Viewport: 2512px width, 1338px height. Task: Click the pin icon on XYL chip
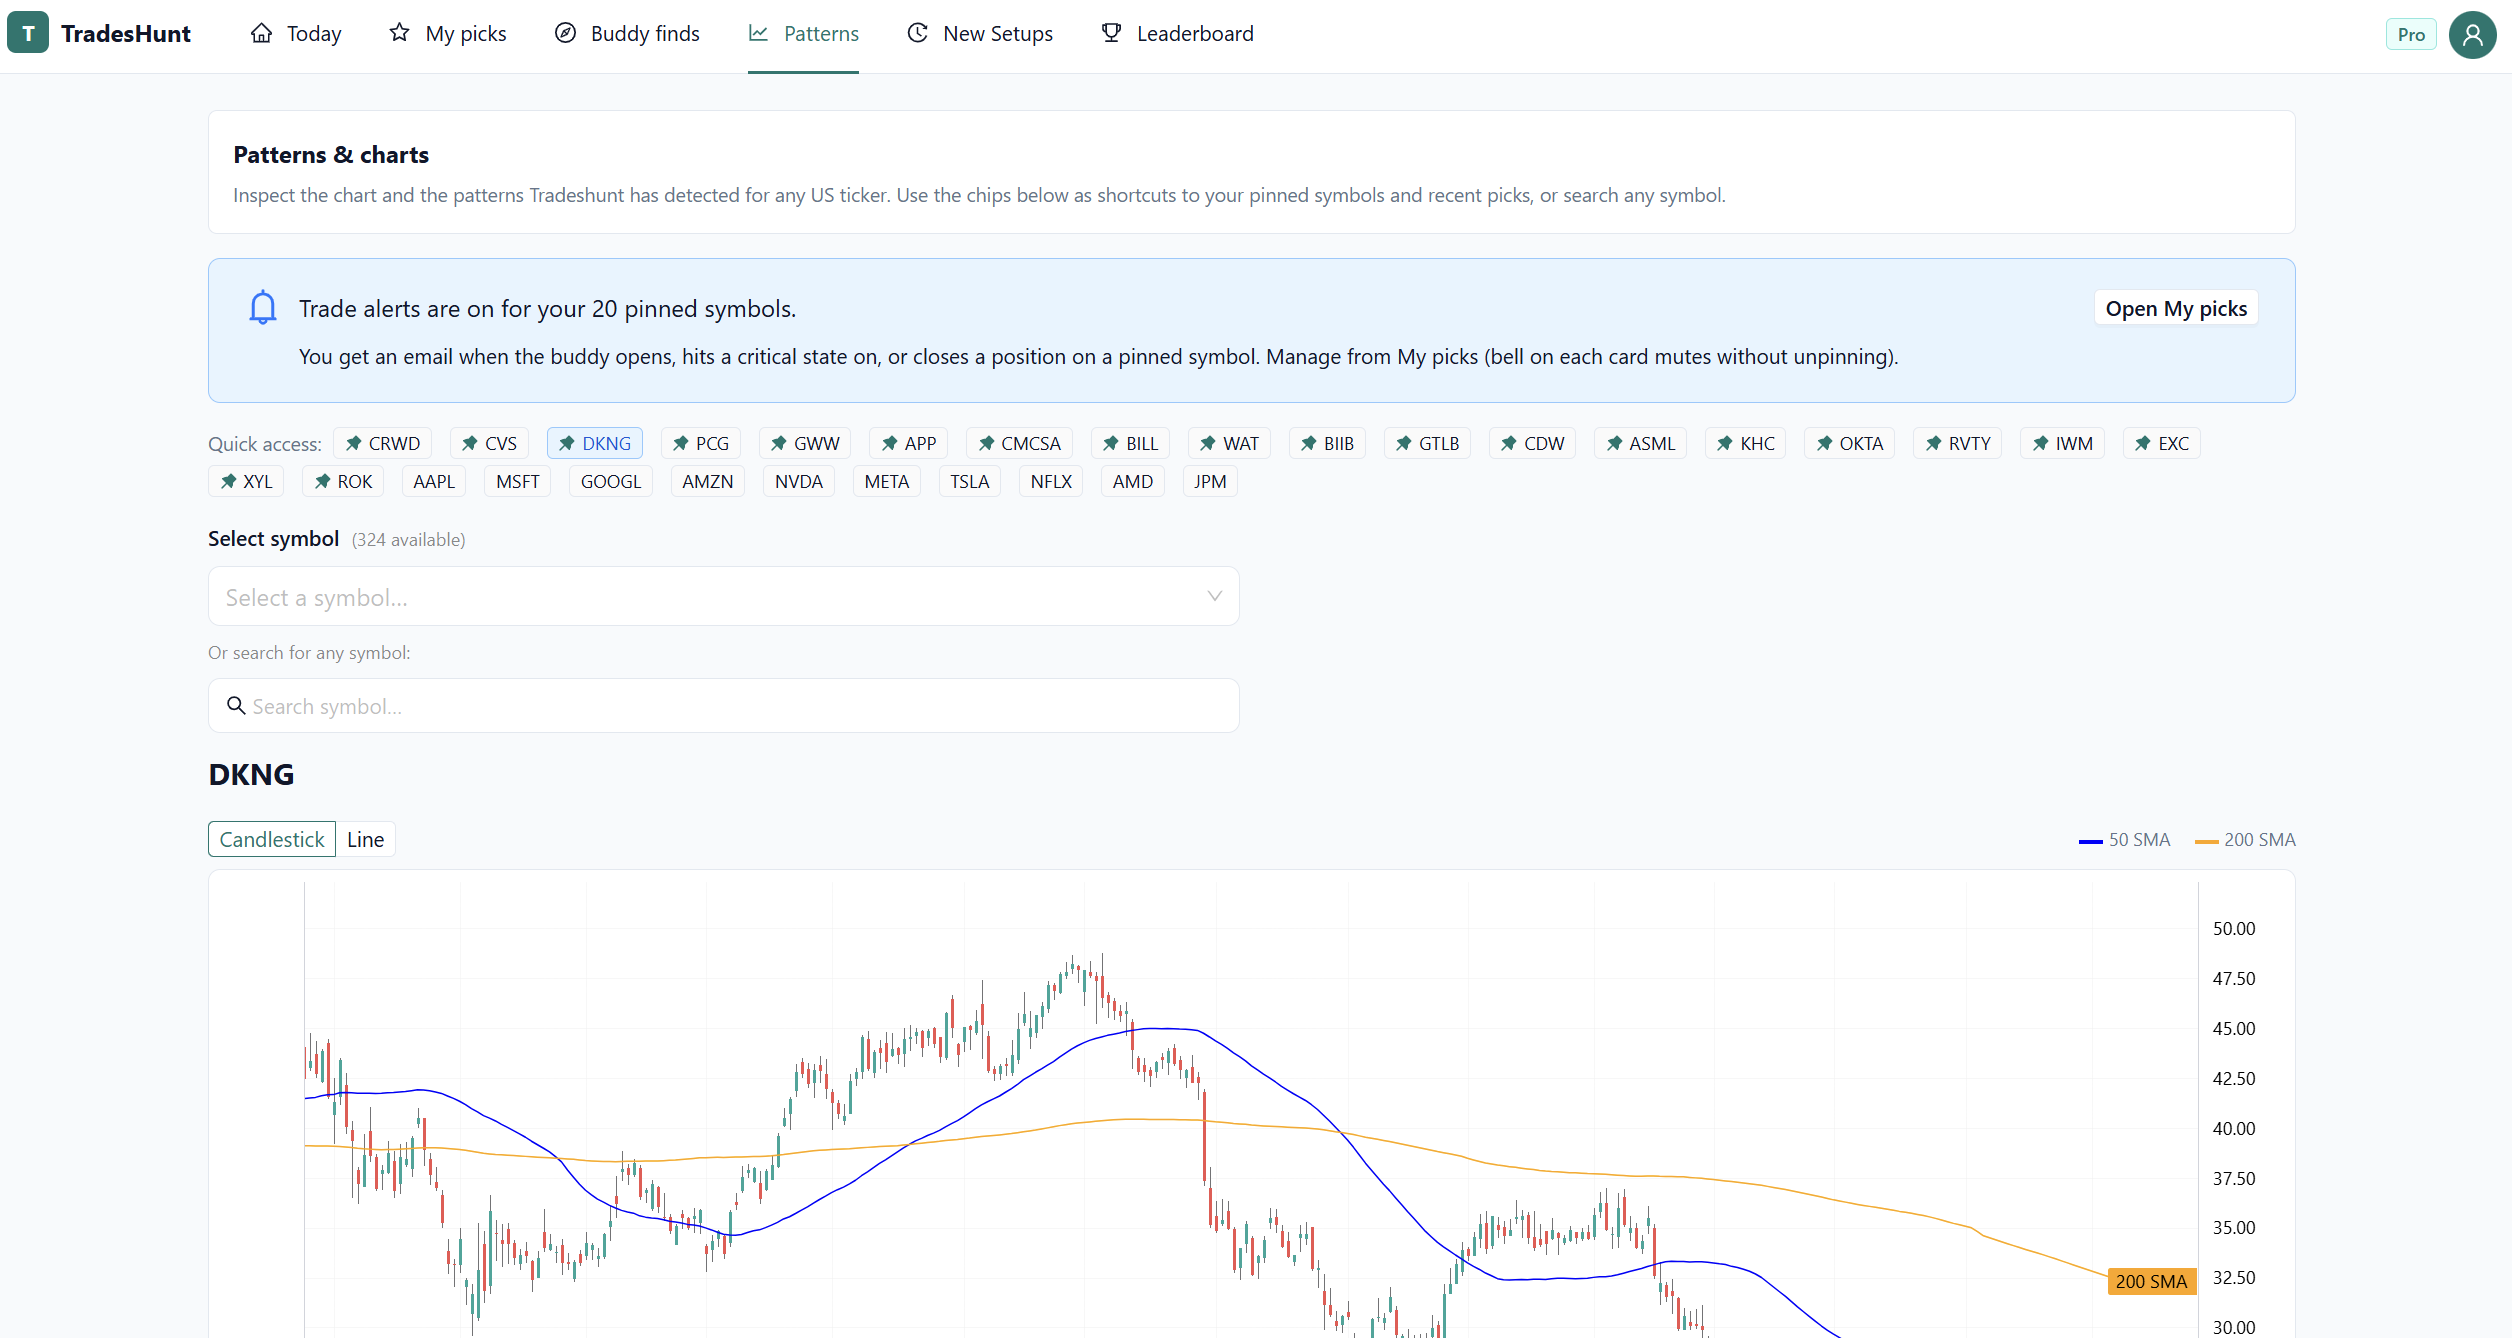229,481
